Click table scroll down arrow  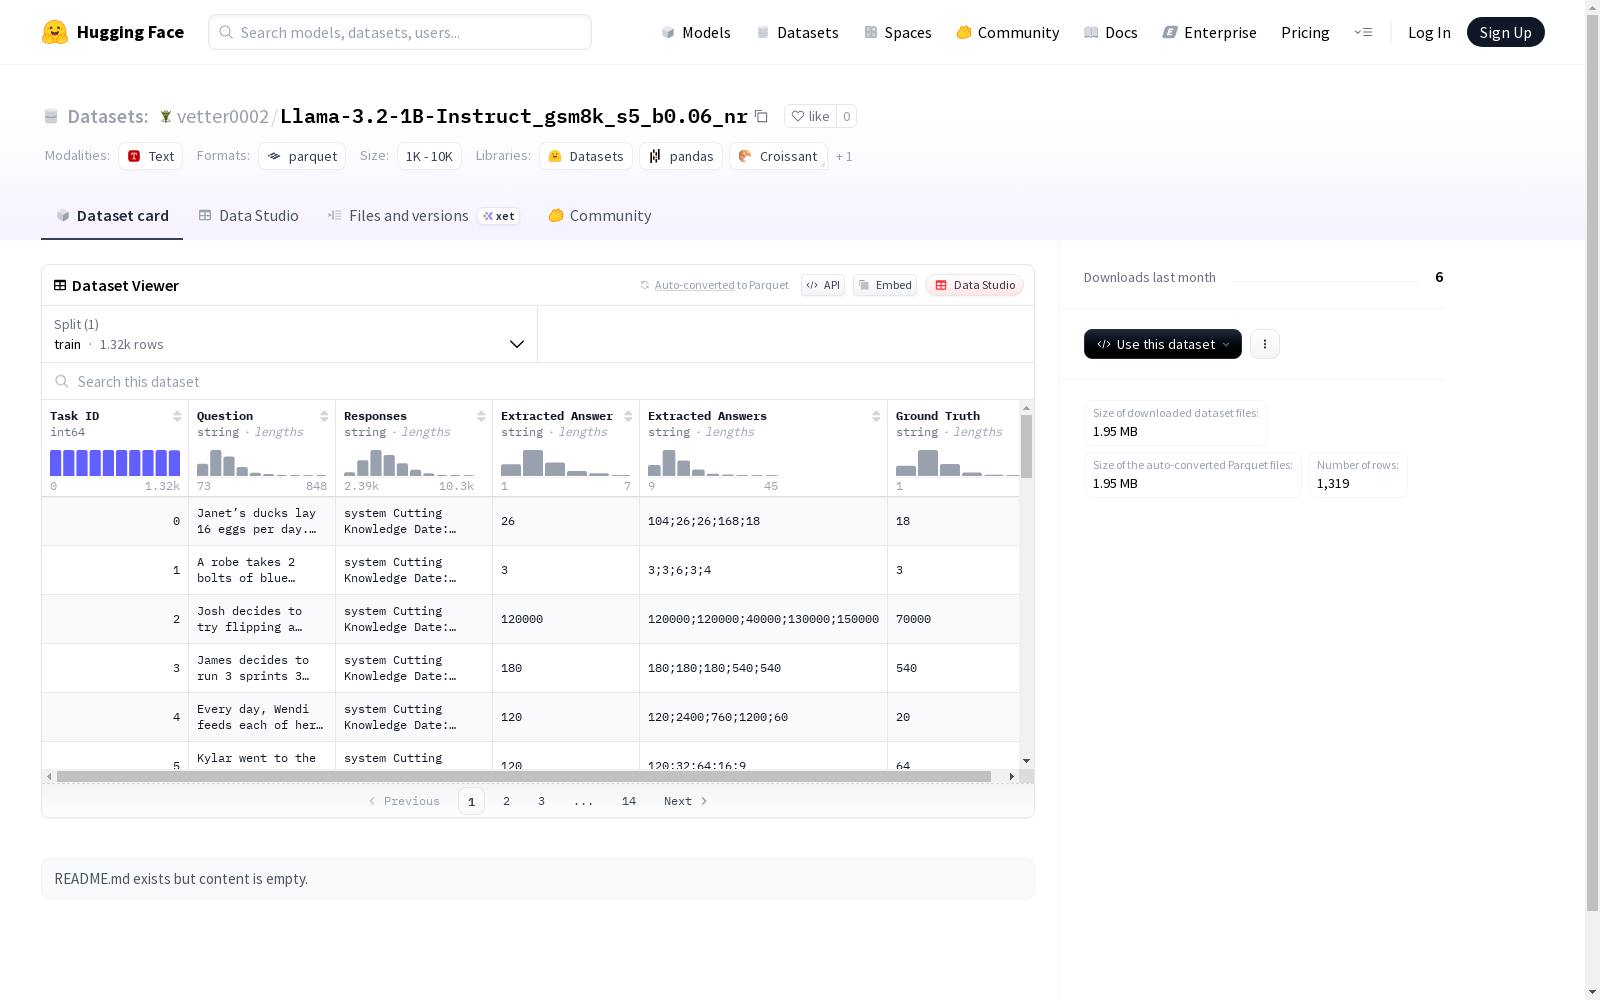1026,761
